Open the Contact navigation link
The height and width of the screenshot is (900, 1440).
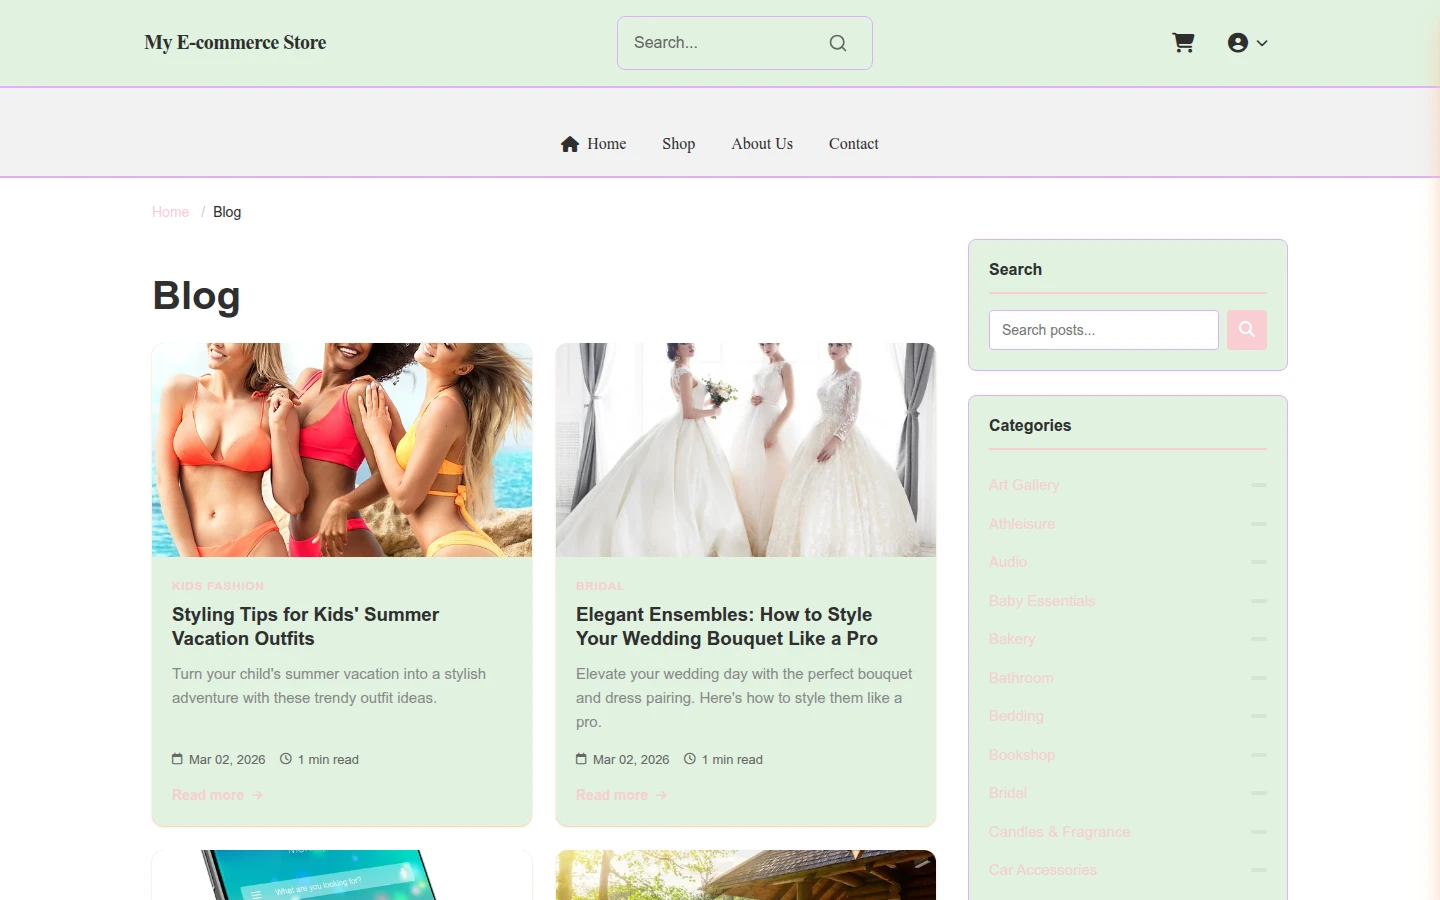tap(854, 144)
